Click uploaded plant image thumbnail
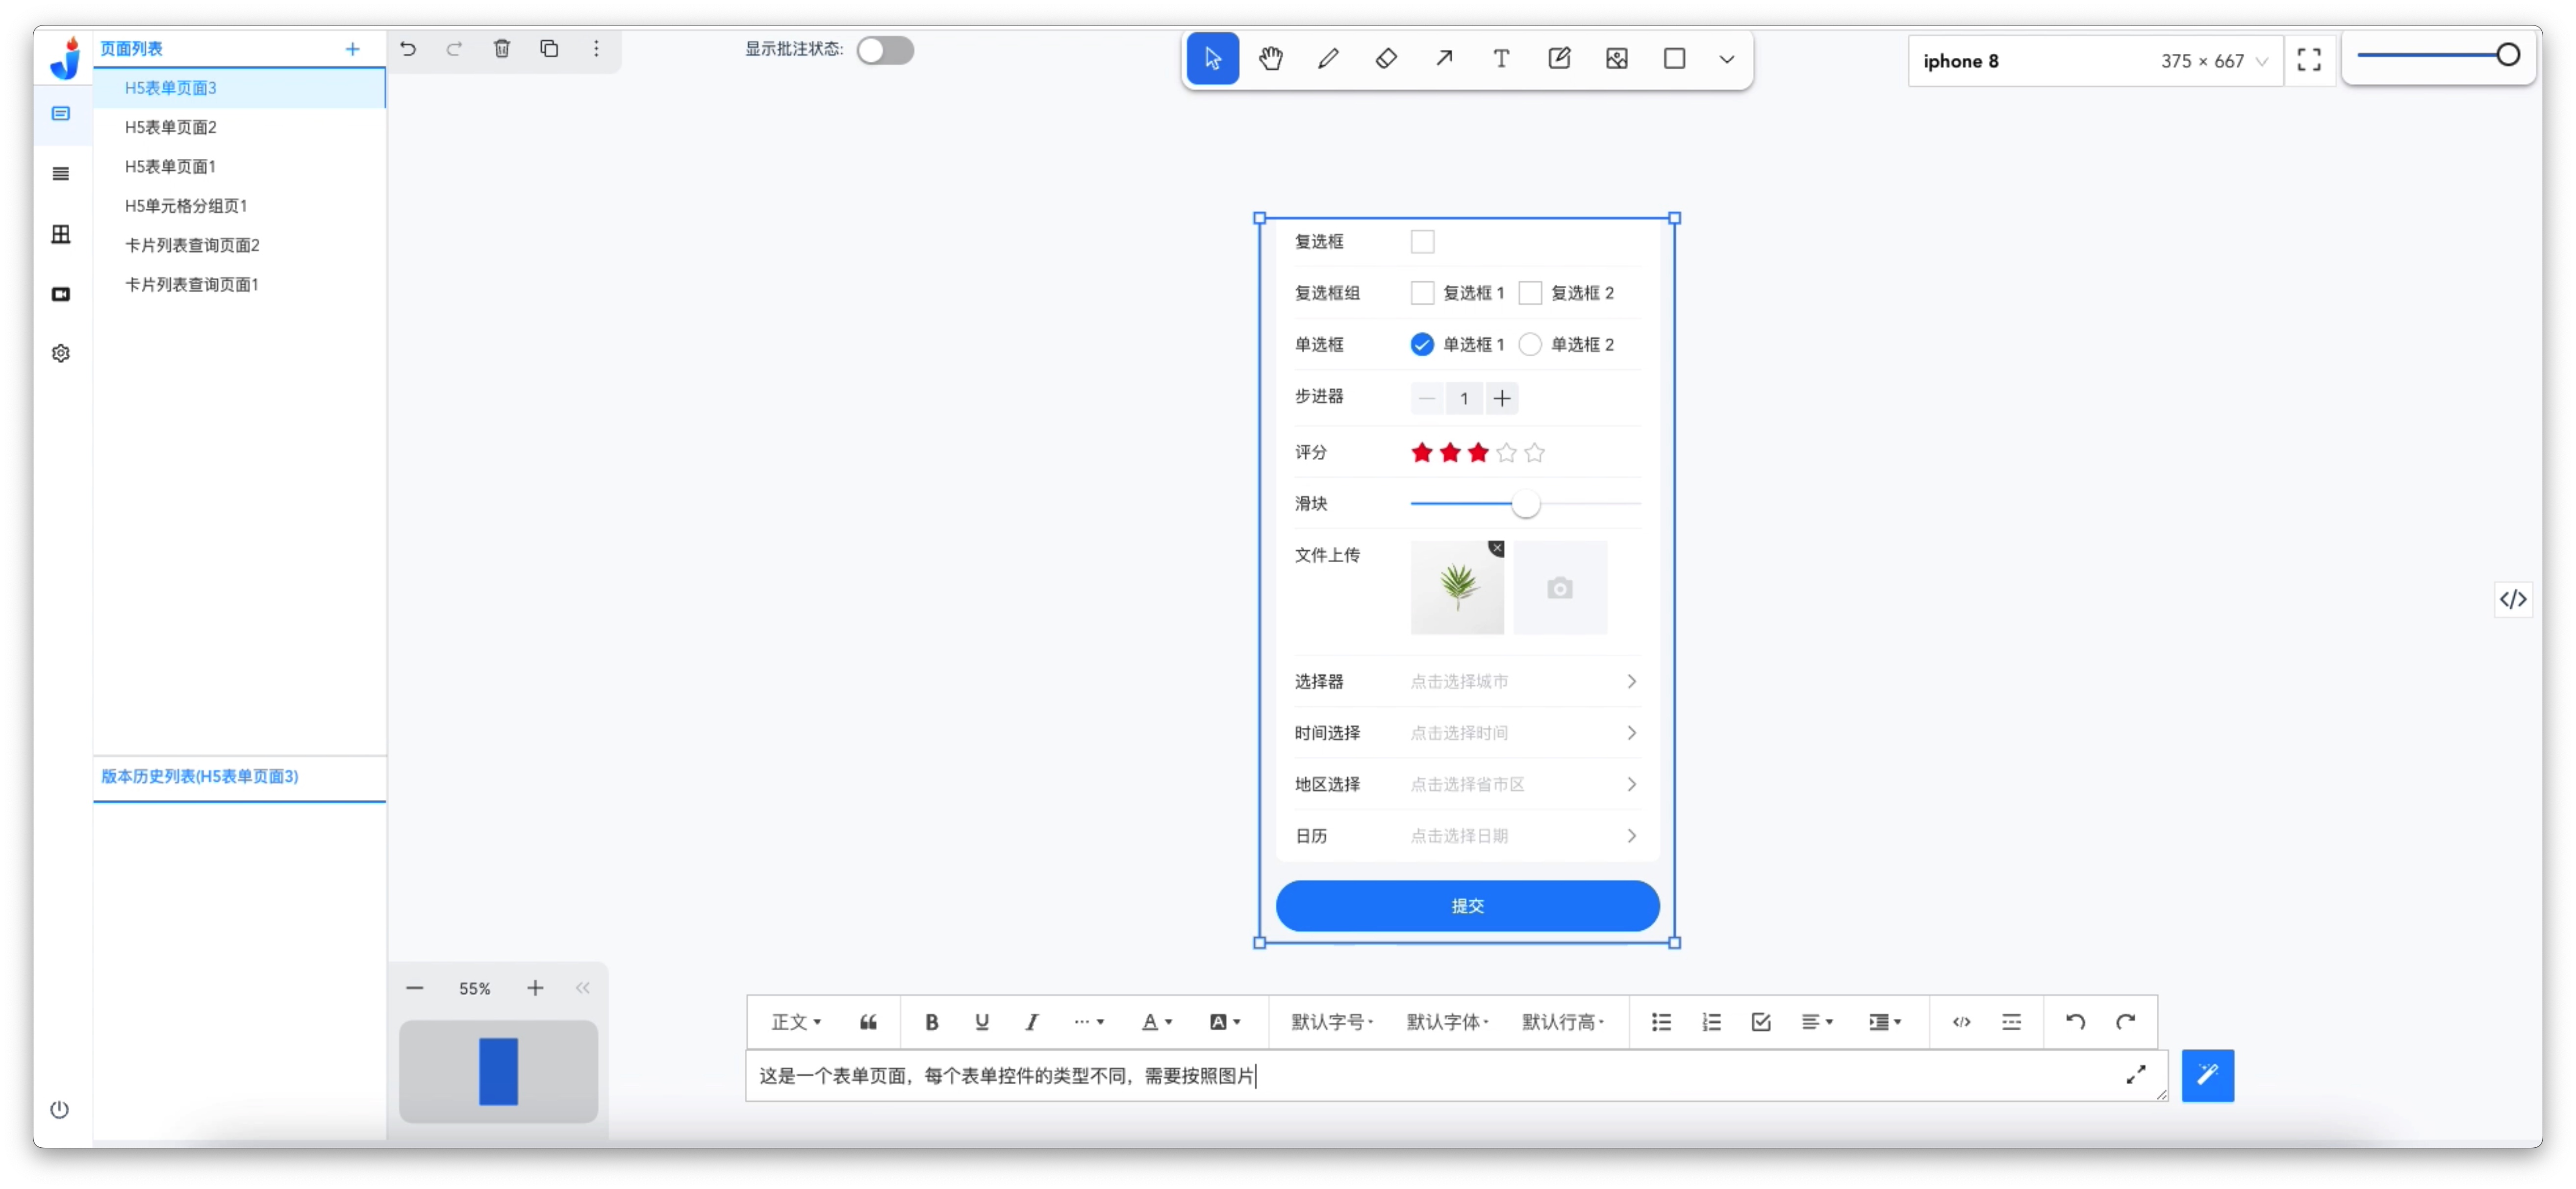The height and width of the screenshot is (1189, 2576). pyautogui.click(x=1457, y=588)
